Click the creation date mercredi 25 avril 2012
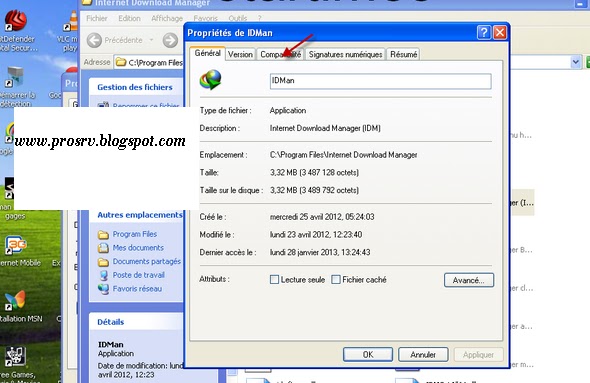This screenshot has width=590, height=383. click(322, 217)
